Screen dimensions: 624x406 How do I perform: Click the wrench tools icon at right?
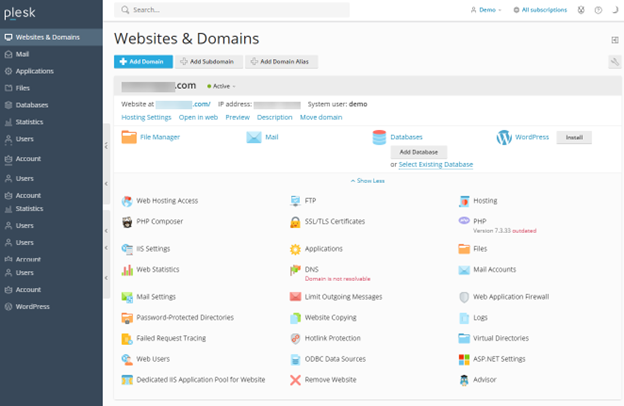click(x=614, y=62)
